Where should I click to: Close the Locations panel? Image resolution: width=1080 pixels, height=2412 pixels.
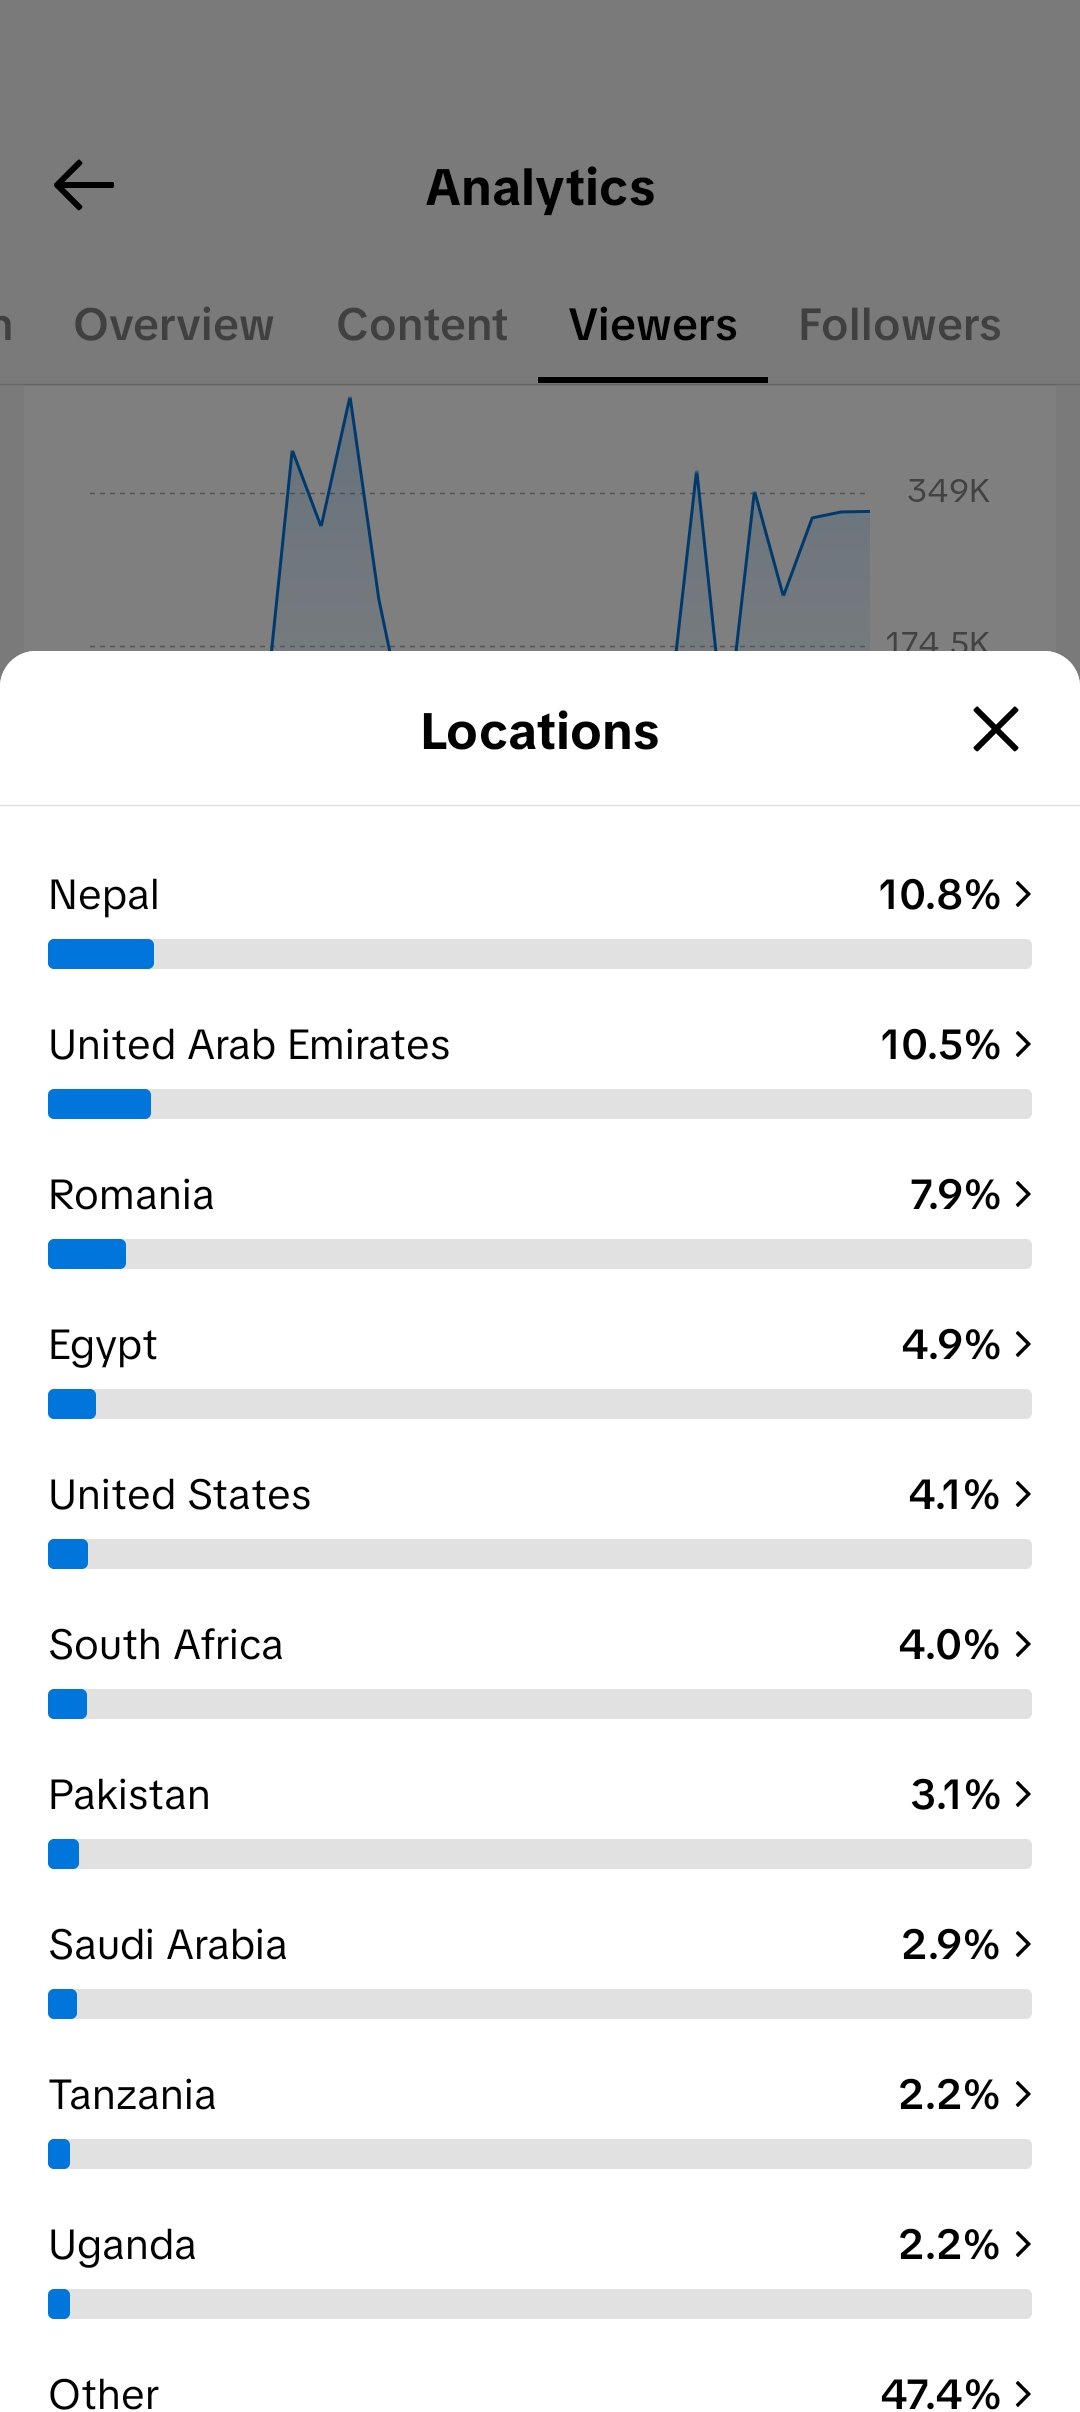coord(996,729)
